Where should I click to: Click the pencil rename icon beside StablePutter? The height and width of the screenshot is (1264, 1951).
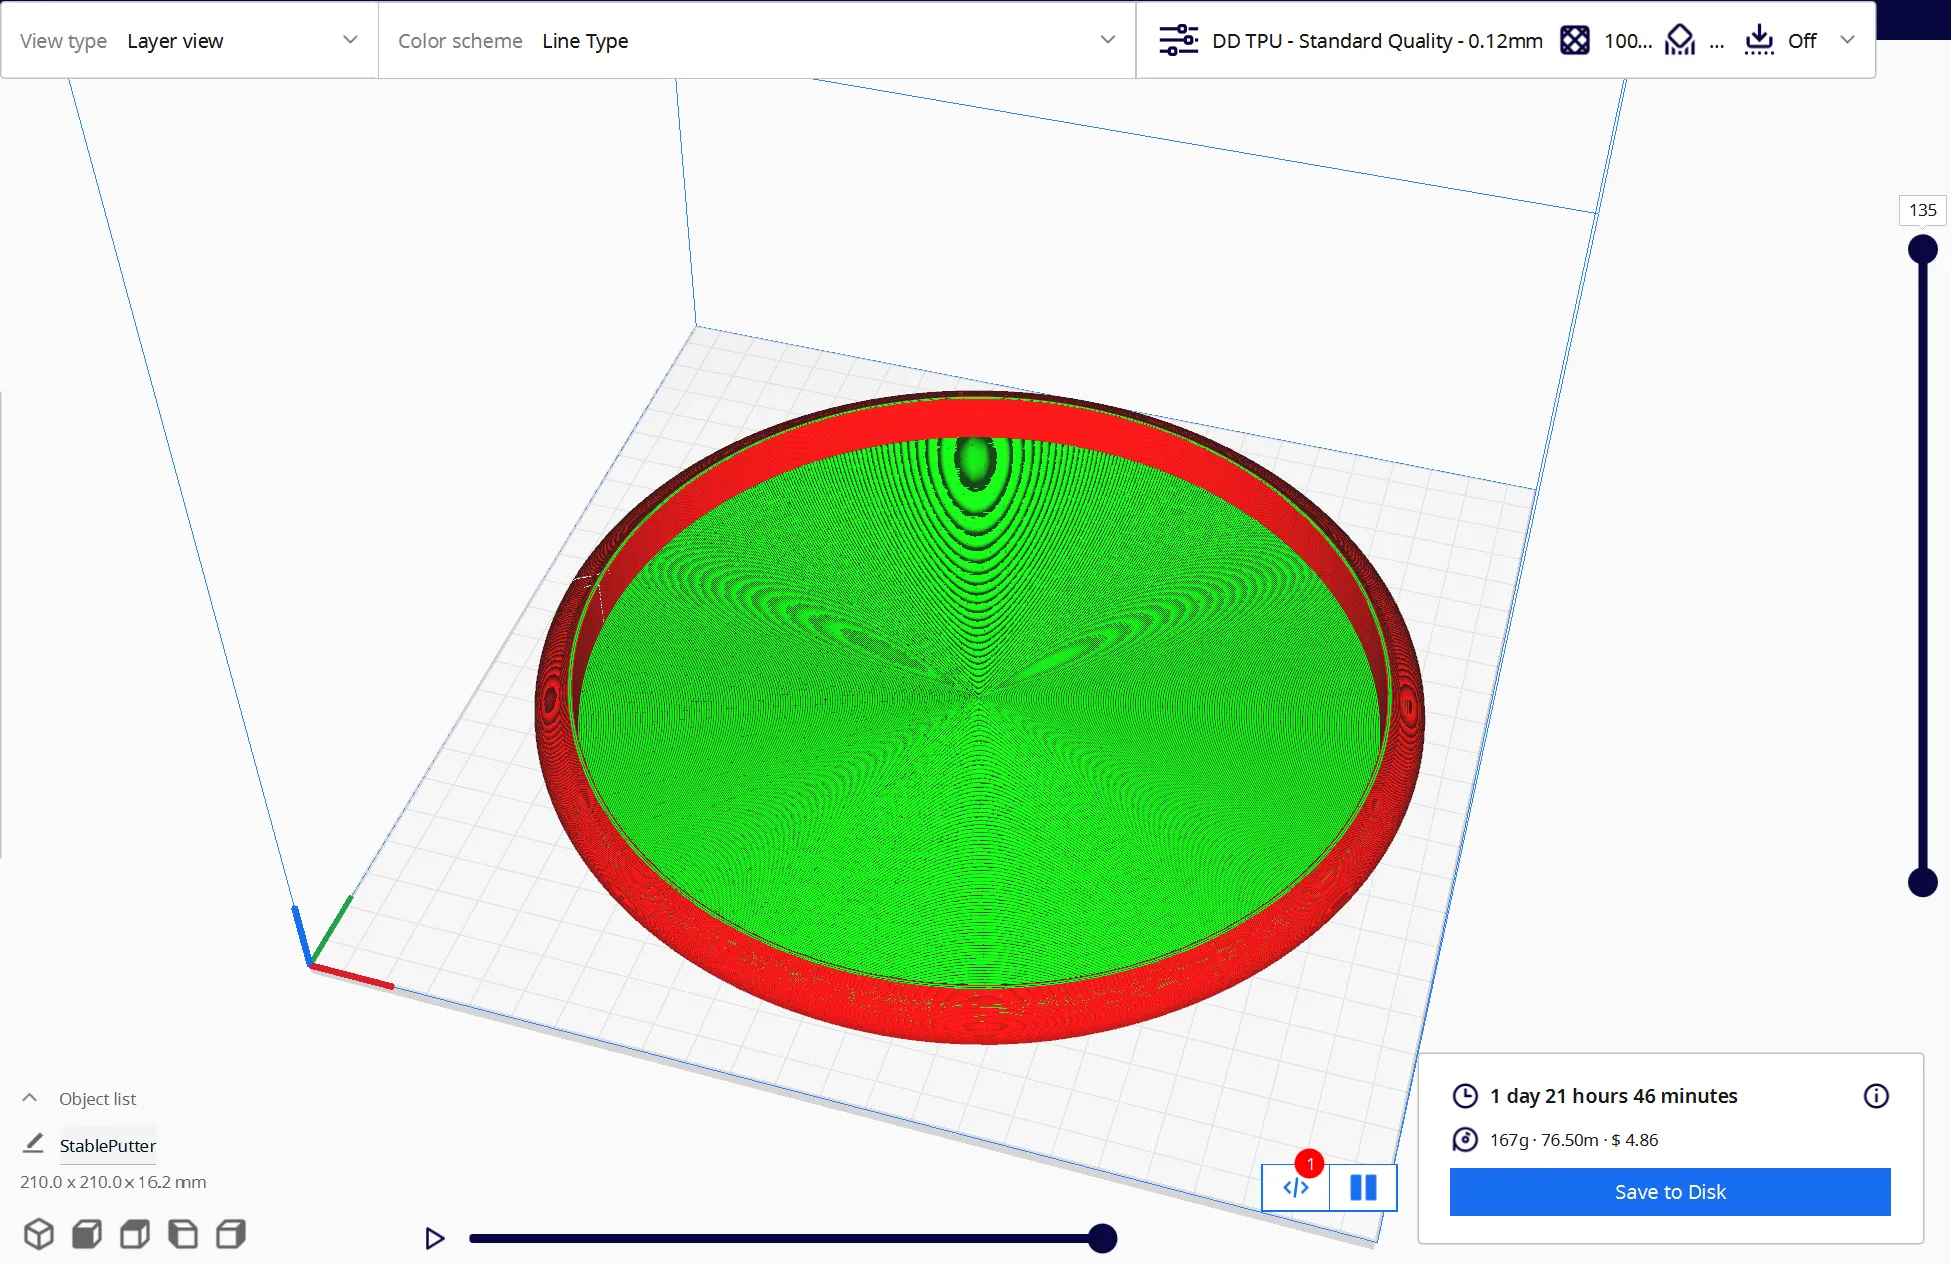(x=33, y=1143)
